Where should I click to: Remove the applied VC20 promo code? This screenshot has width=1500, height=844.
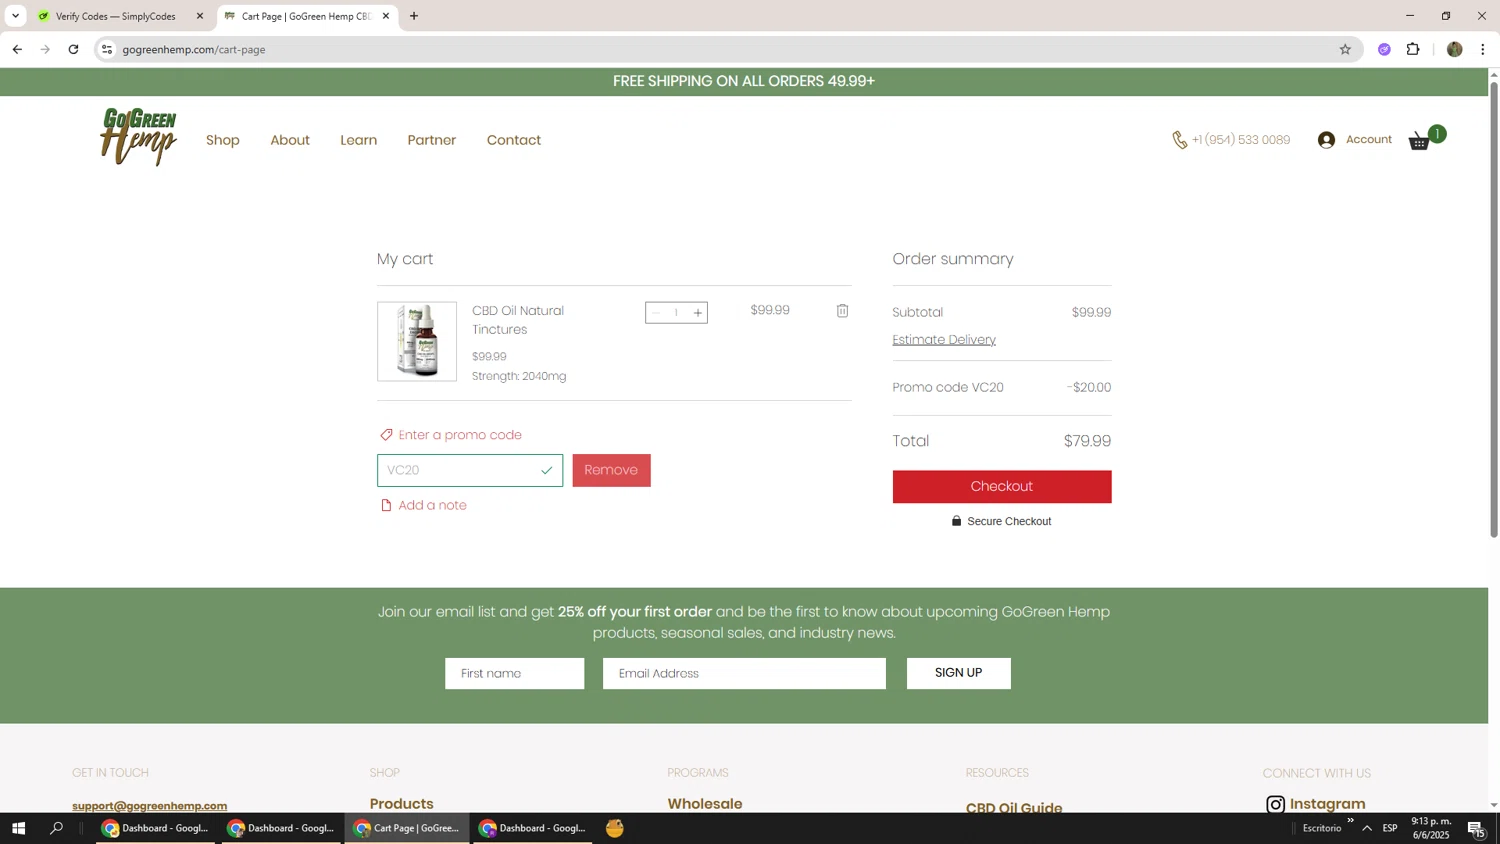[611, 470]
